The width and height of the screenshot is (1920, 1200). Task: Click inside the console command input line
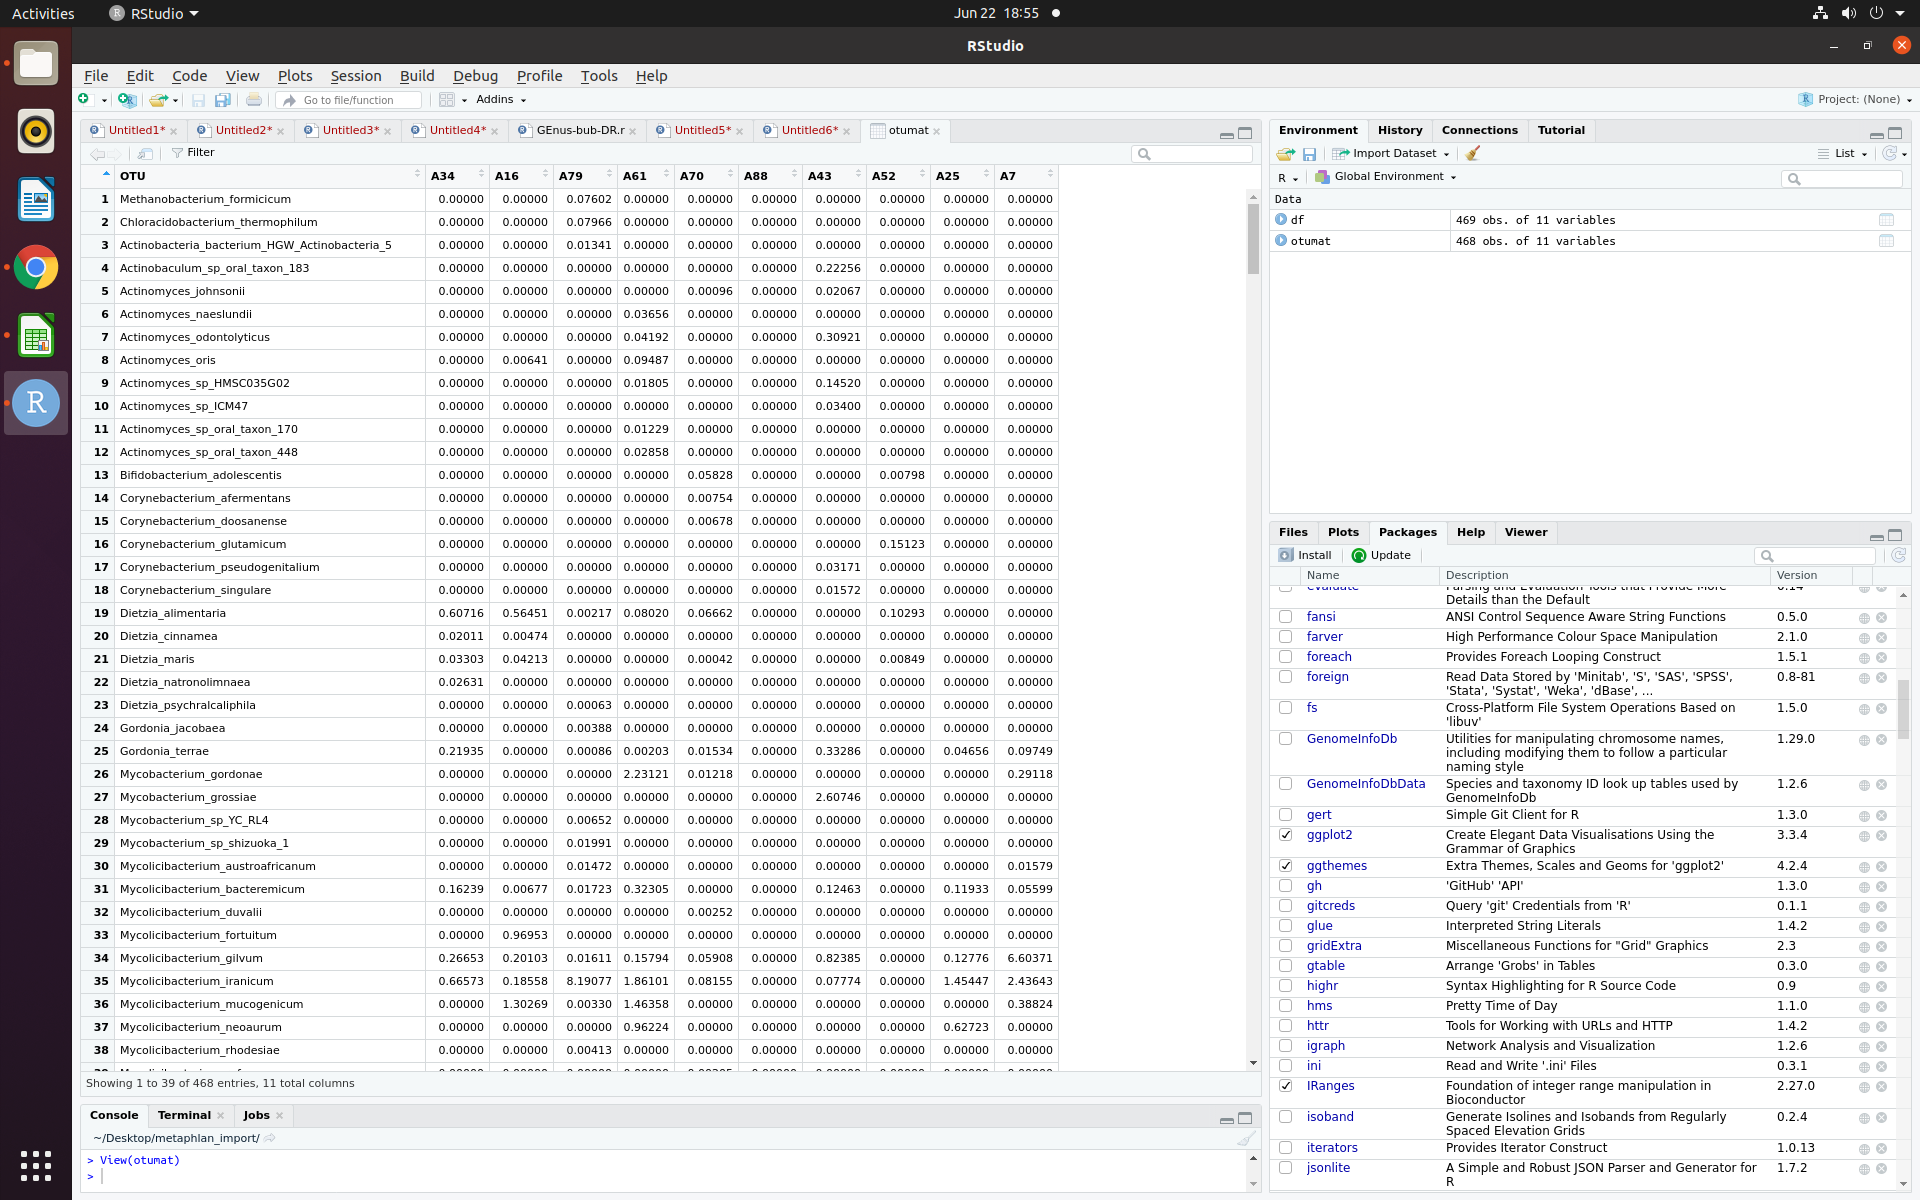[400, 1175]
